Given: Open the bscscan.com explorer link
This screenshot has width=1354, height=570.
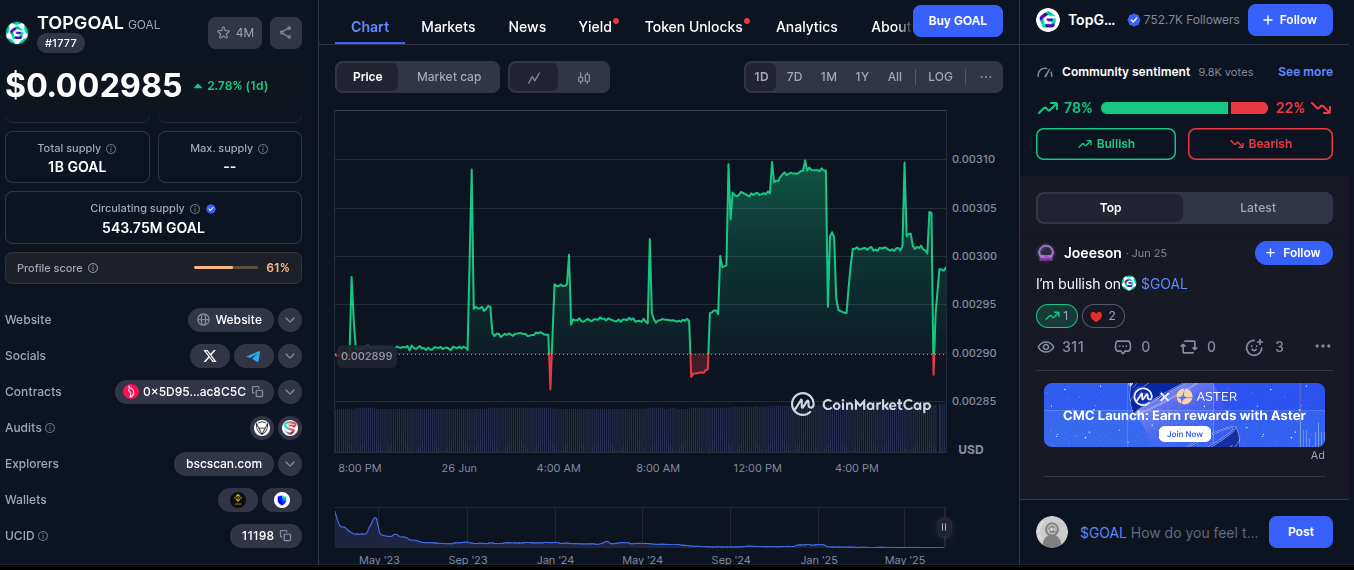Looking at the screenshot, I should (224, 464).
